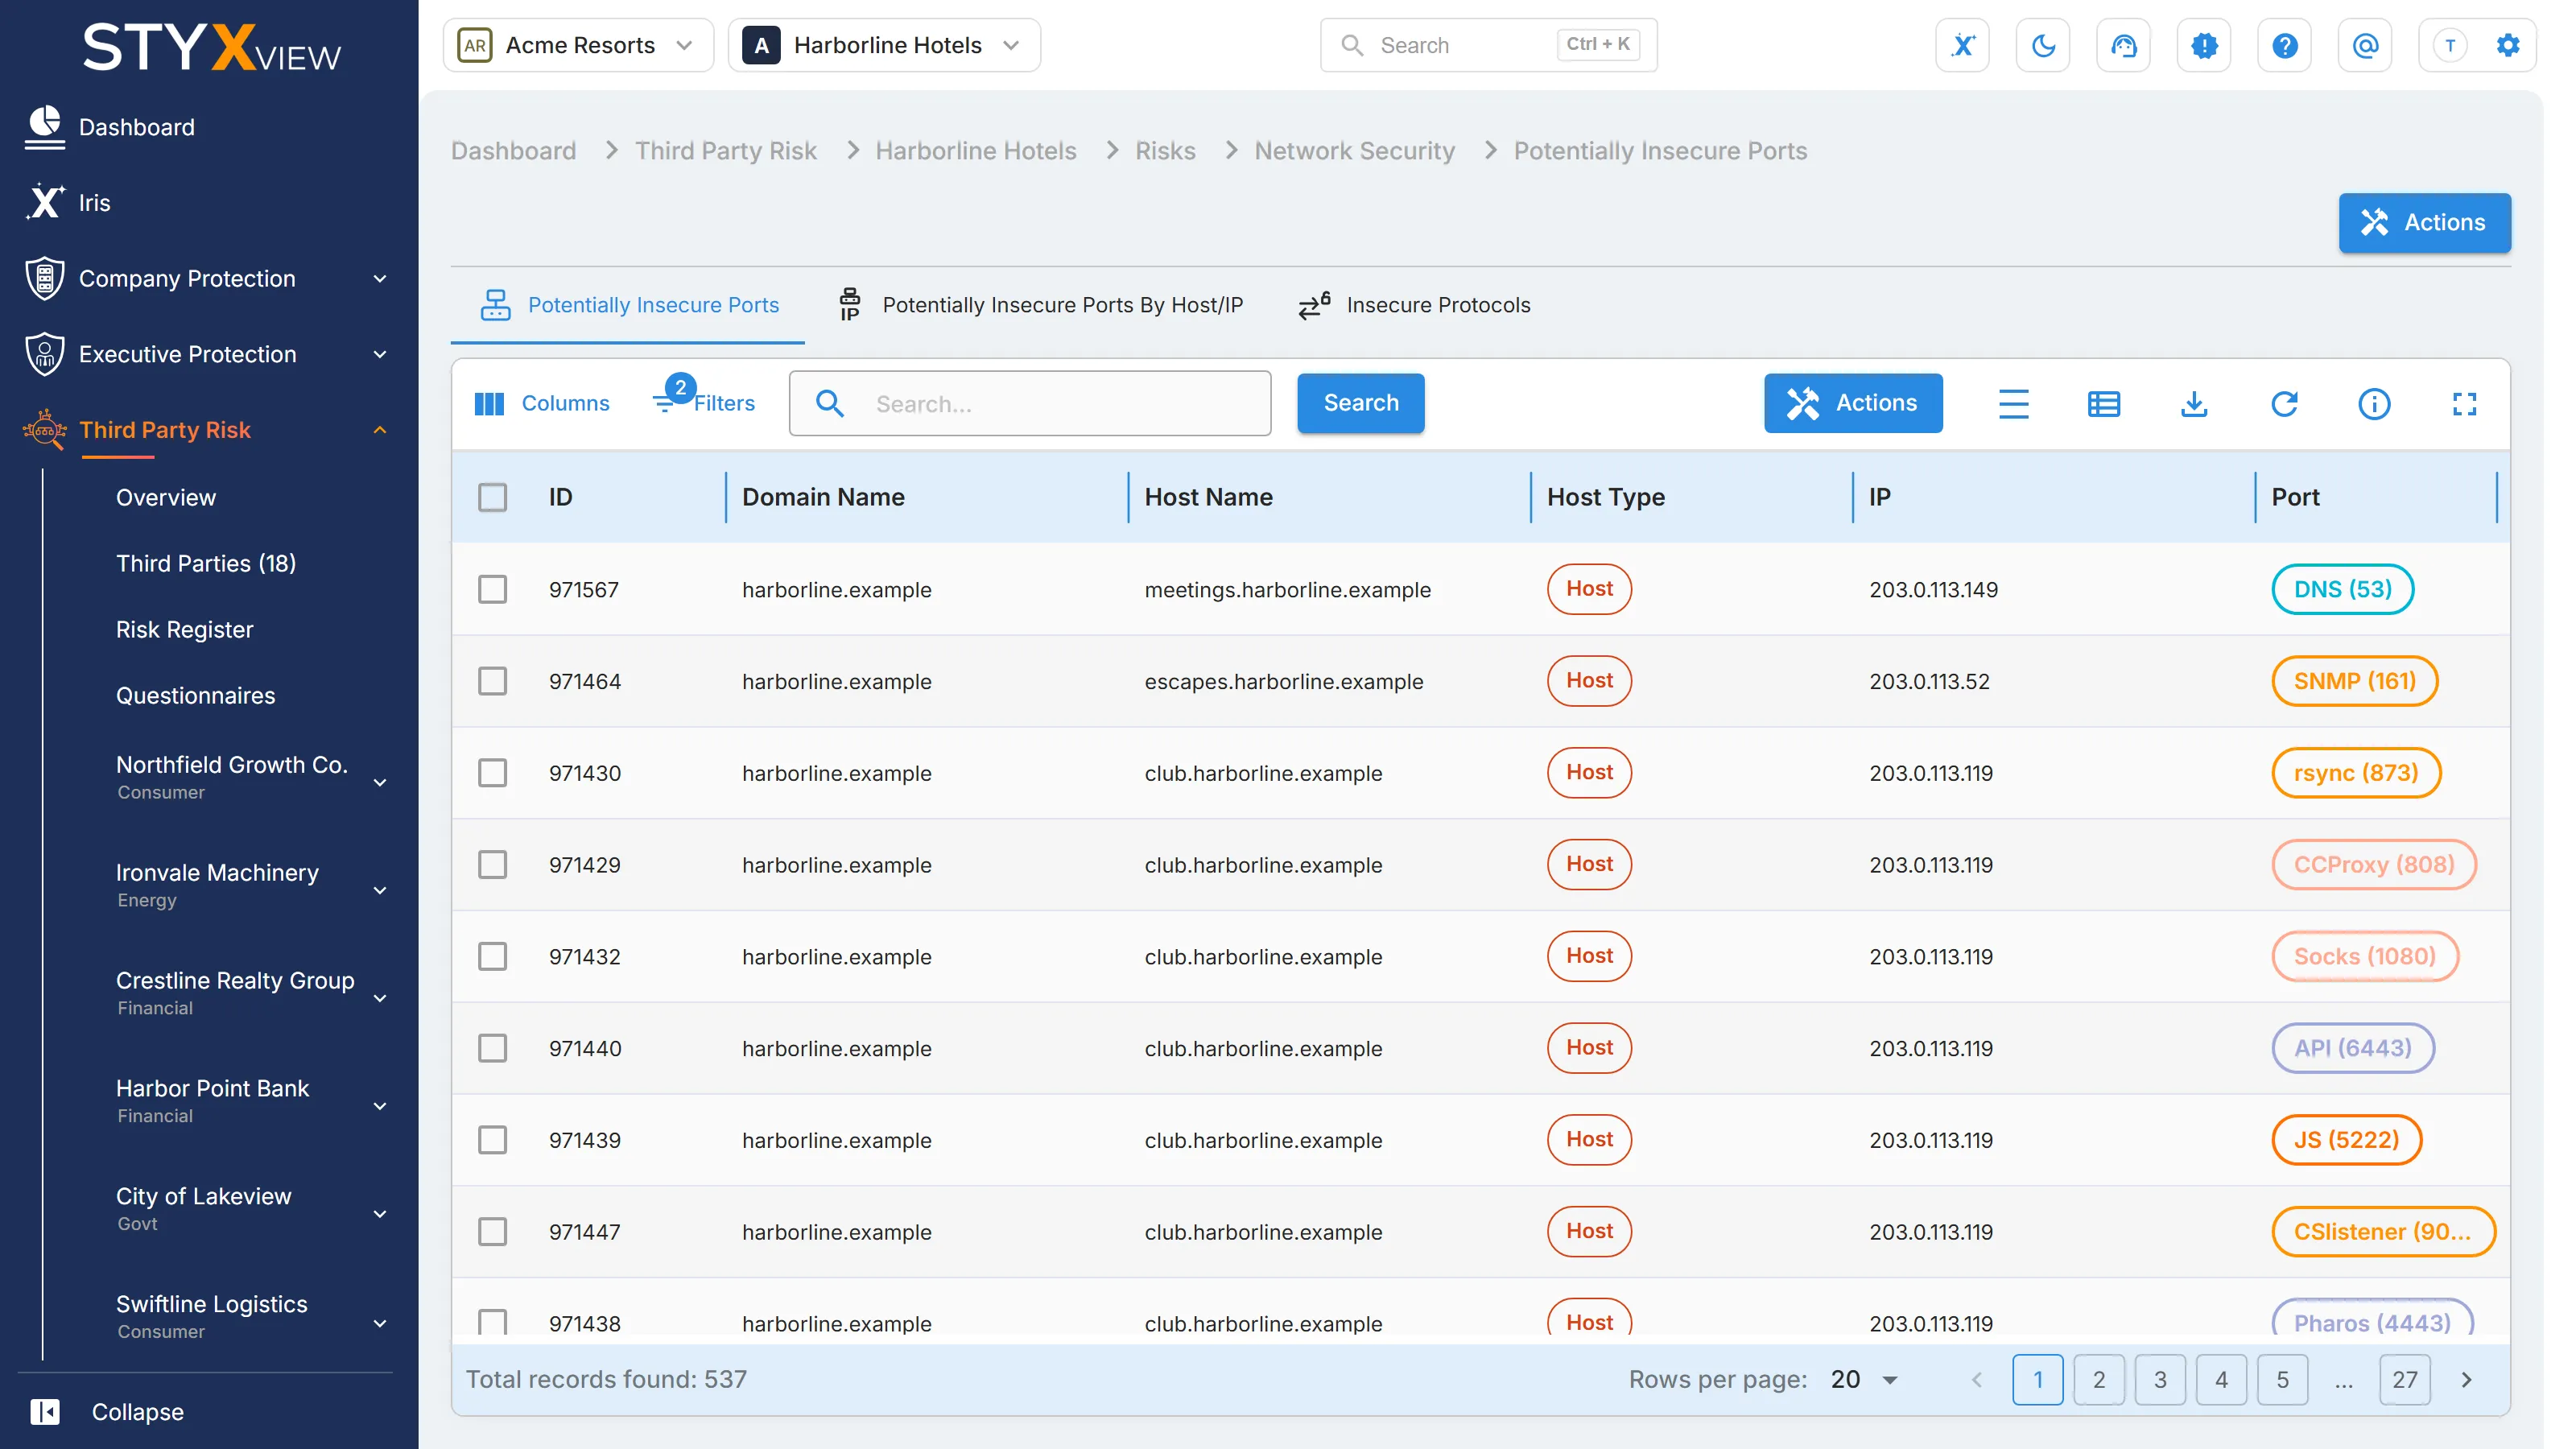Open the table info icon

(x=2374, y=403)
